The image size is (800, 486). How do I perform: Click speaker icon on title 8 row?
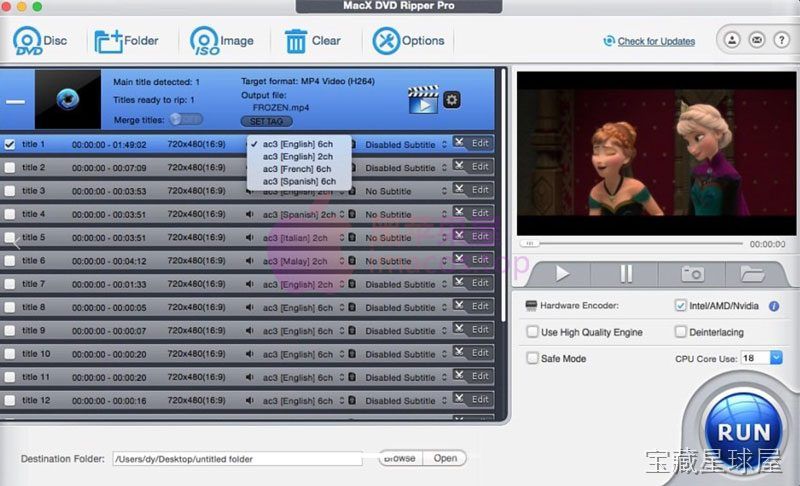tap(249, 308)
